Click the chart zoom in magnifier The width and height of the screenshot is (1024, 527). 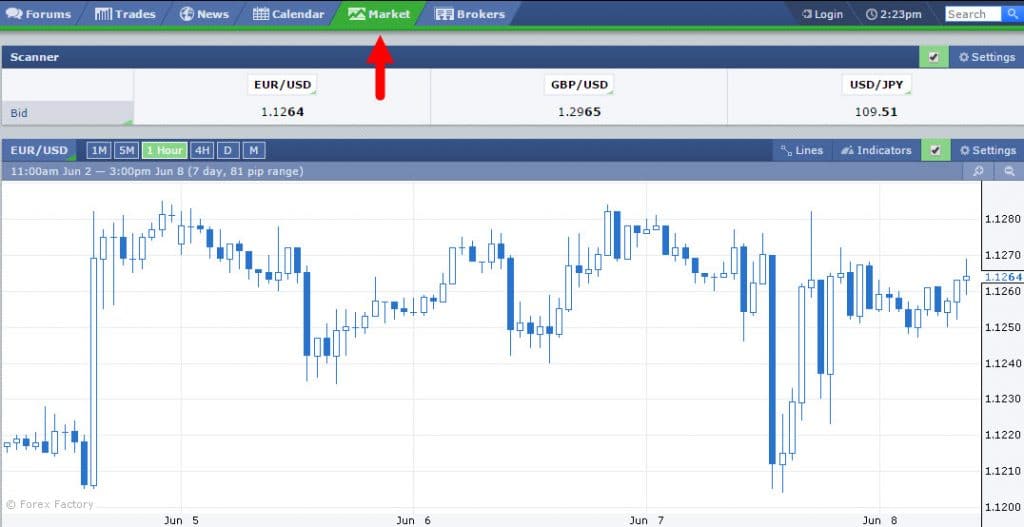point(979,171)
